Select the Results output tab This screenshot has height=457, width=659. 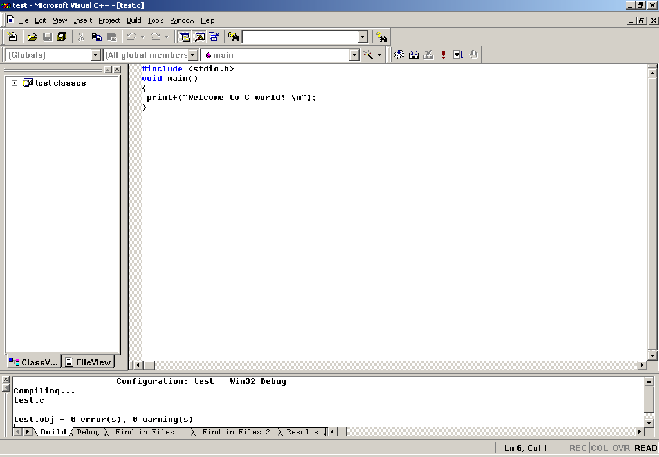303,432
